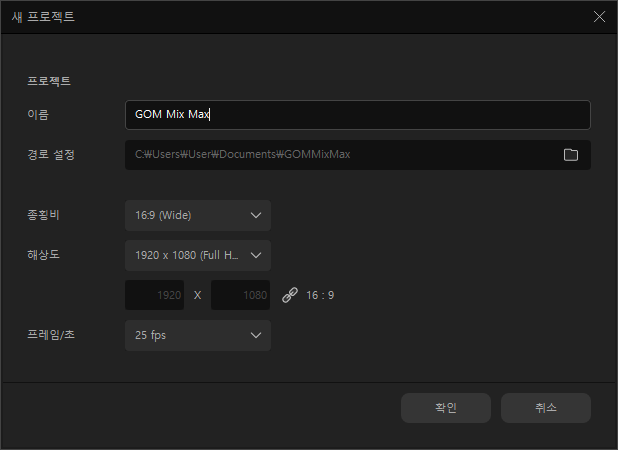Viewport: 618px width, 450px height.
Task: Click the 이름 label
Action: coord(38,115)
